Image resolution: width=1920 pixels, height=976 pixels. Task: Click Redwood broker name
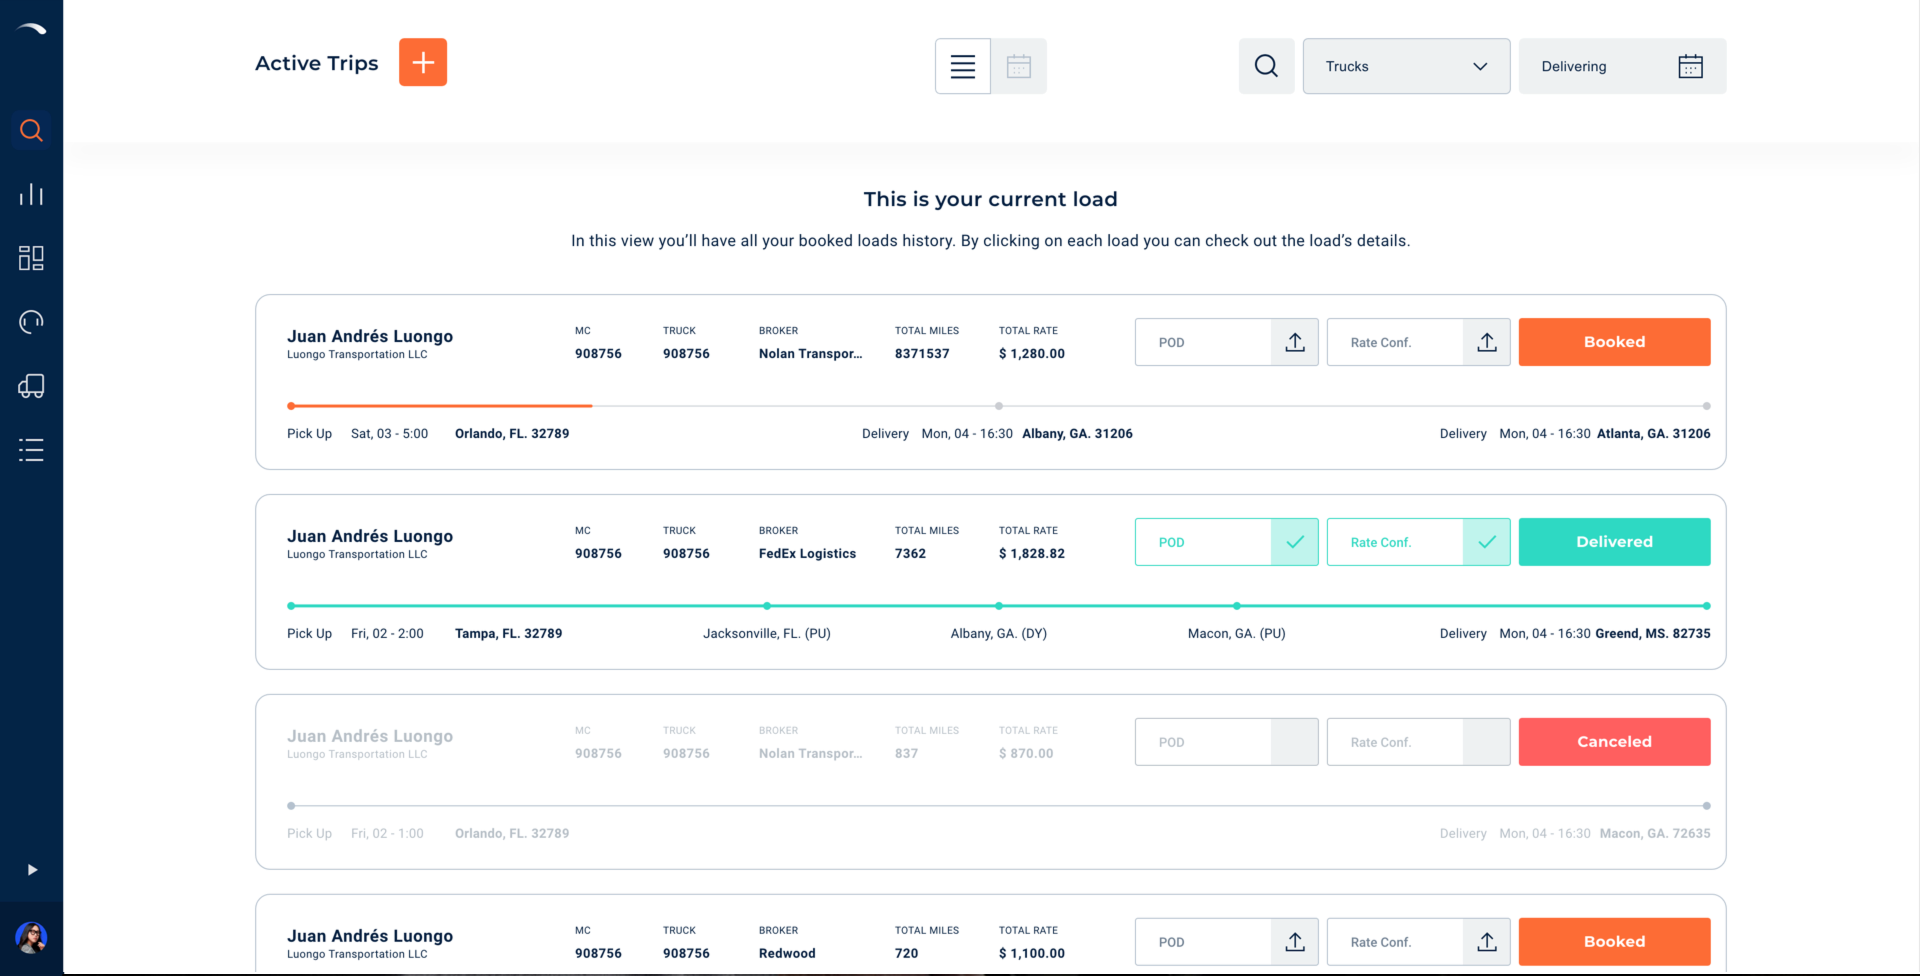787,954
